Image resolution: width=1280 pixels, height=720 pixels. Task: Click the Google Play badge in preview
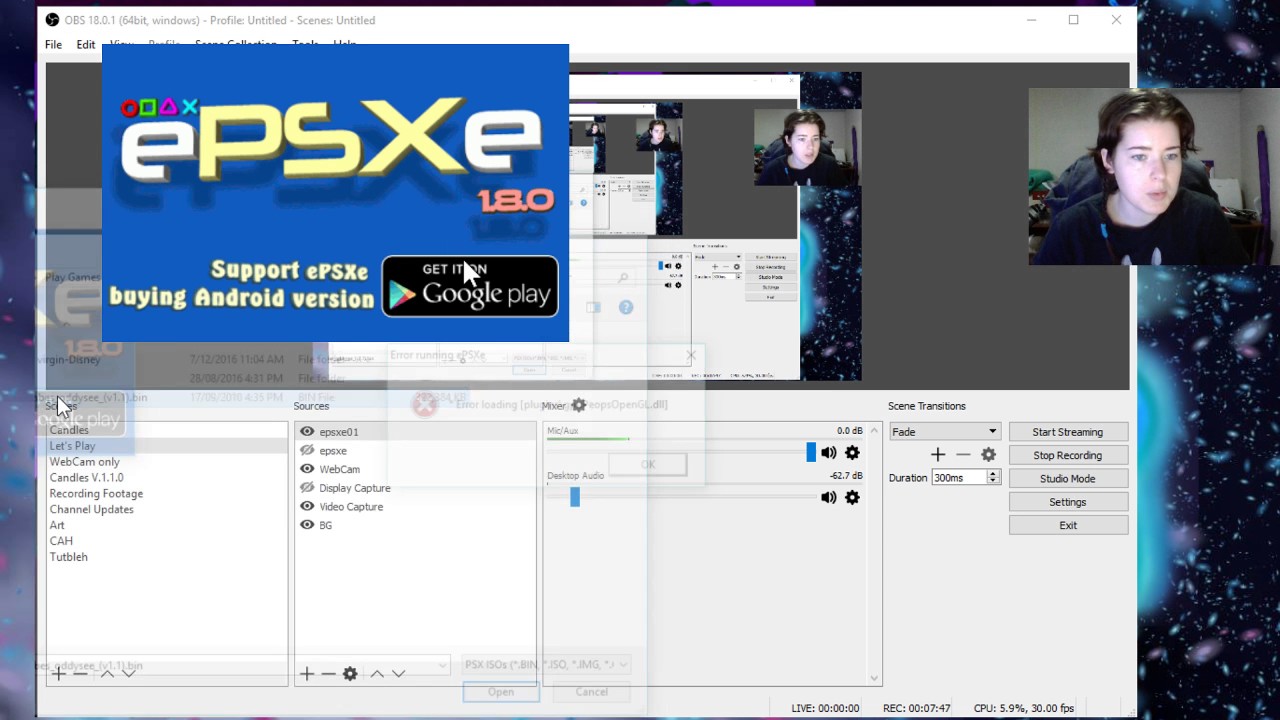click(470, 286)
